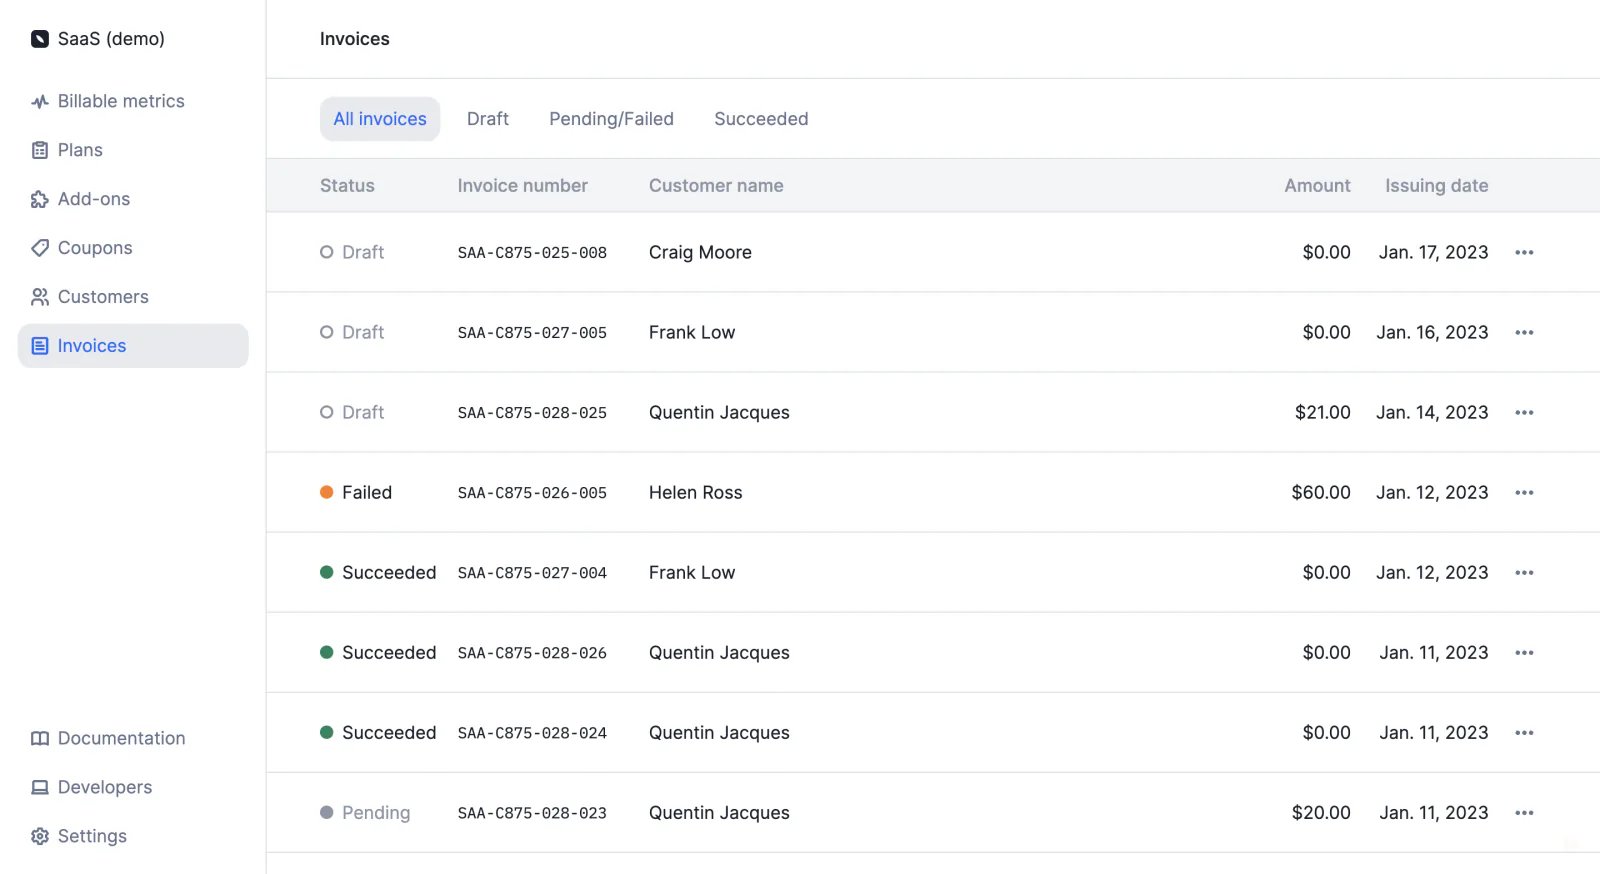1600x874 pixels.
Task: Click the $20.00 amount
Action: (x=1321, y=812)
